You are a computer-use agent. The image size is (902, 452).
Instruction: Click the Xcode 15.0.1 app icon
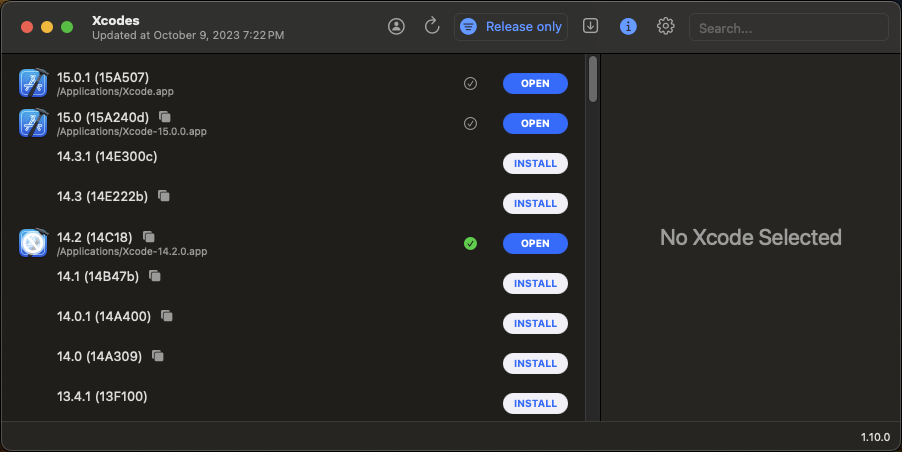click(33, 83)
